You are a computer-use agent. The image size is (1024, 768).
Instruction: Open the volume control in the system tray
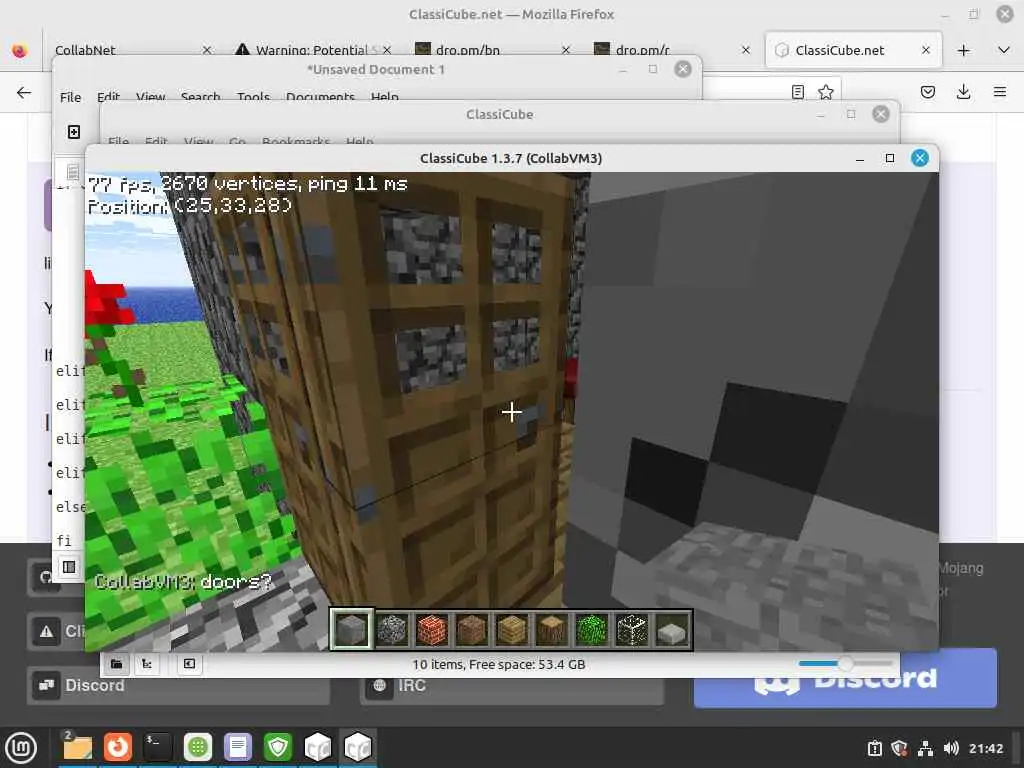951,748
